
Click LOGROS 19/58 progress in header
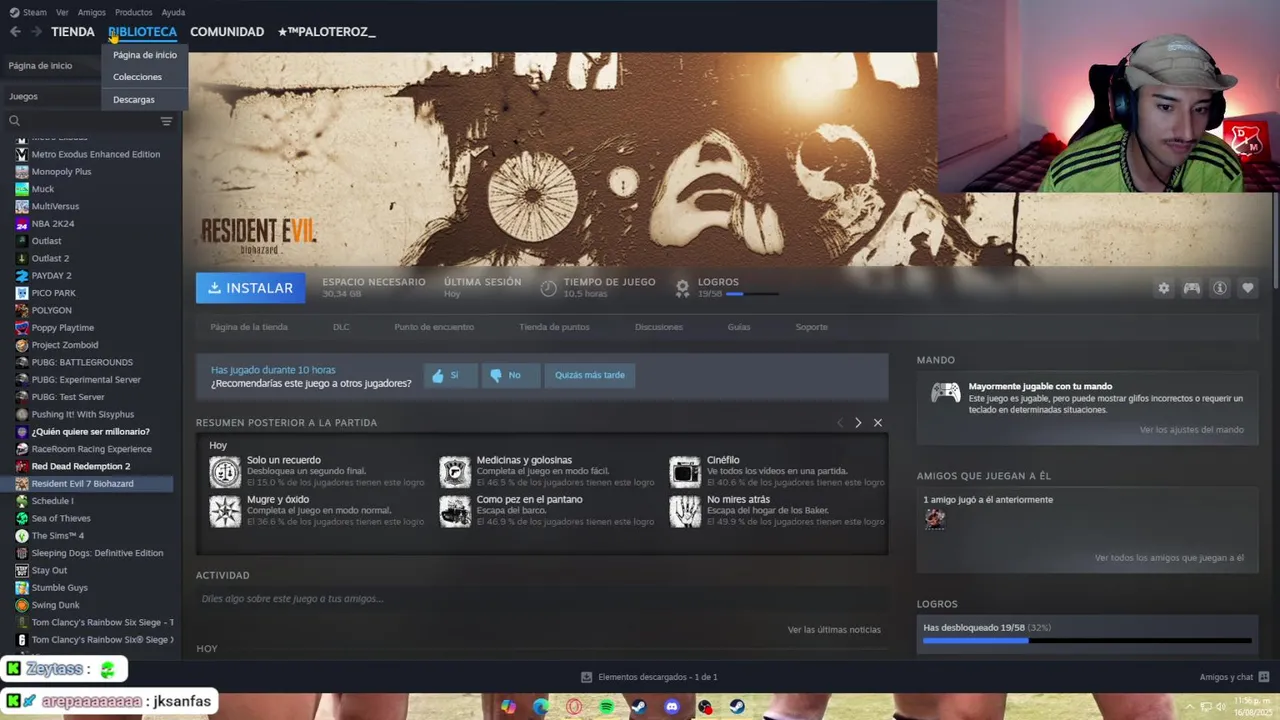coord(728,288)
